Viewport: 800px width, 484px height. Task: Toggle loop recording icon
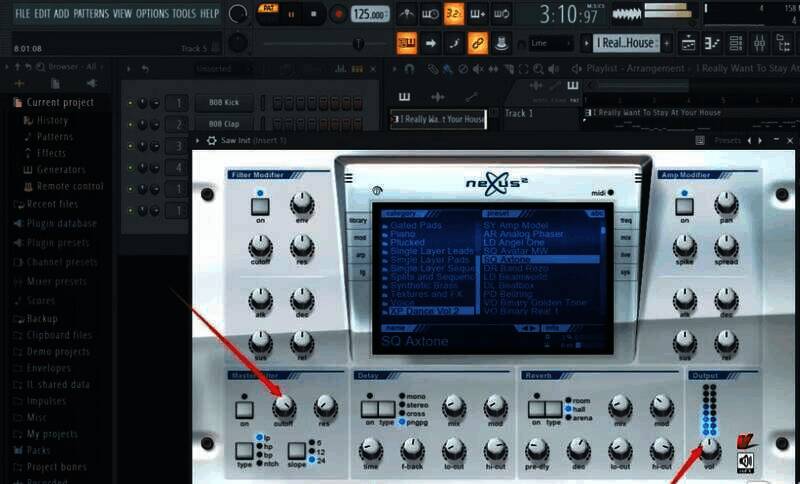click(x=502, y=14)
